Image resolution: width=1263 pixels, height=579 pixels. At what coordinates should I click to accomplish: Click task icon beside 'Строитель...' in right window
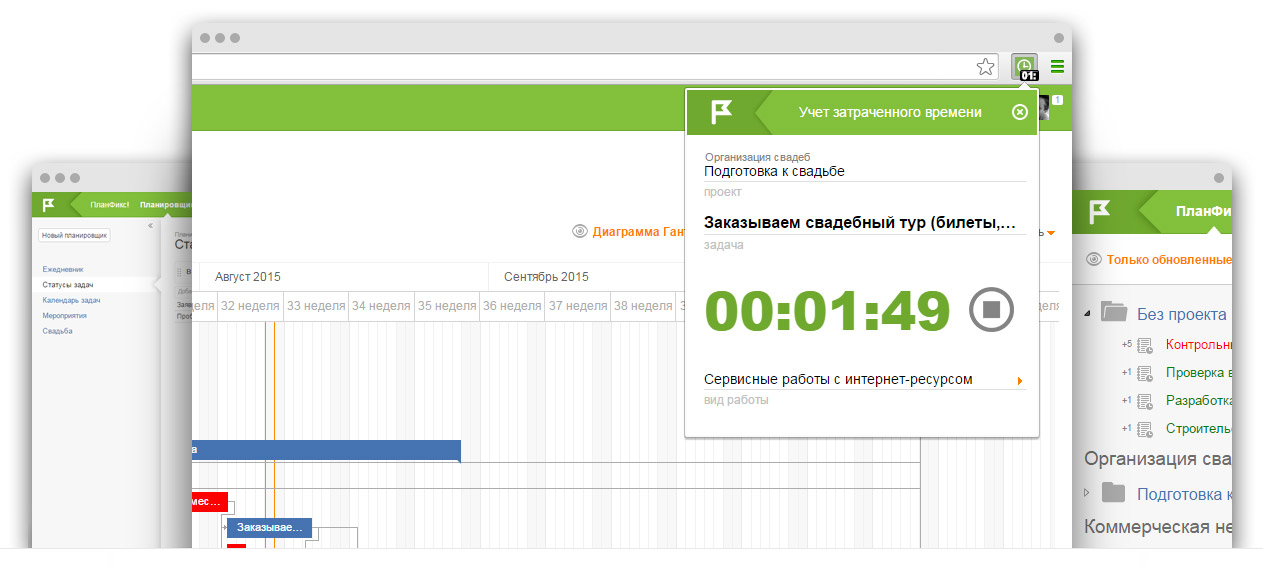(x=1145, y=429)
